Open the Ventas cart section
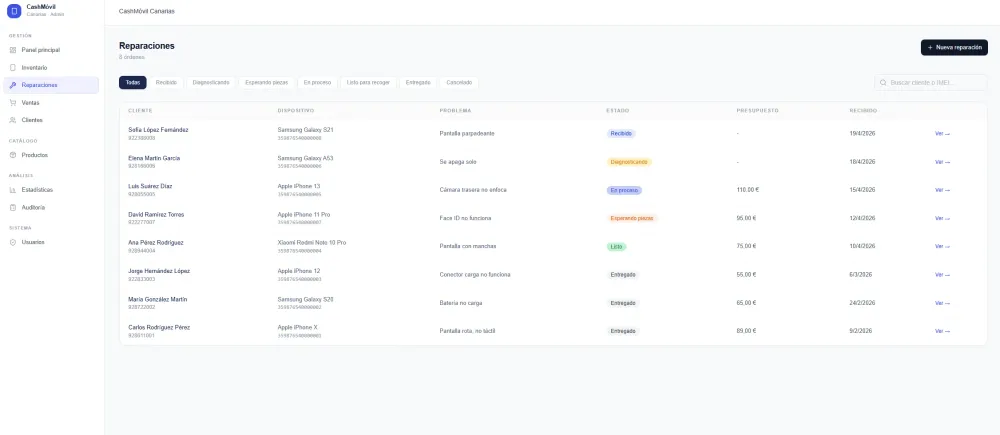This screenshot has height=435, width=1000. 30,102
